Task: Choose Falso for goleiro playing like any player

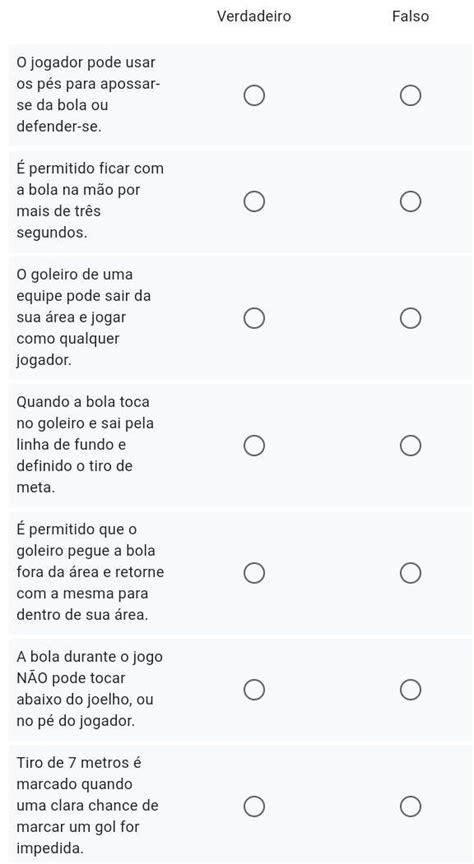Action: pos(411,318)
